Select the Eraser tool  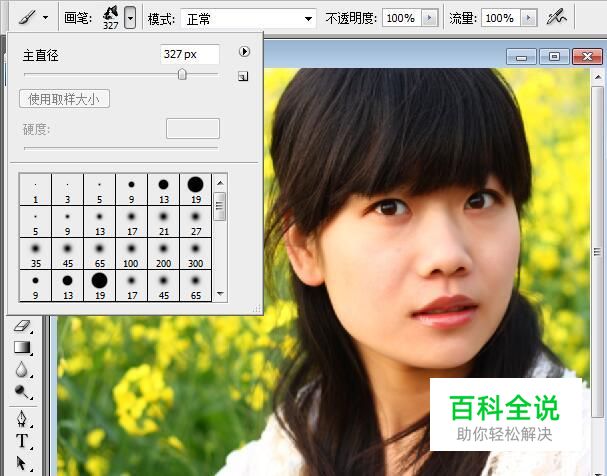22,325
